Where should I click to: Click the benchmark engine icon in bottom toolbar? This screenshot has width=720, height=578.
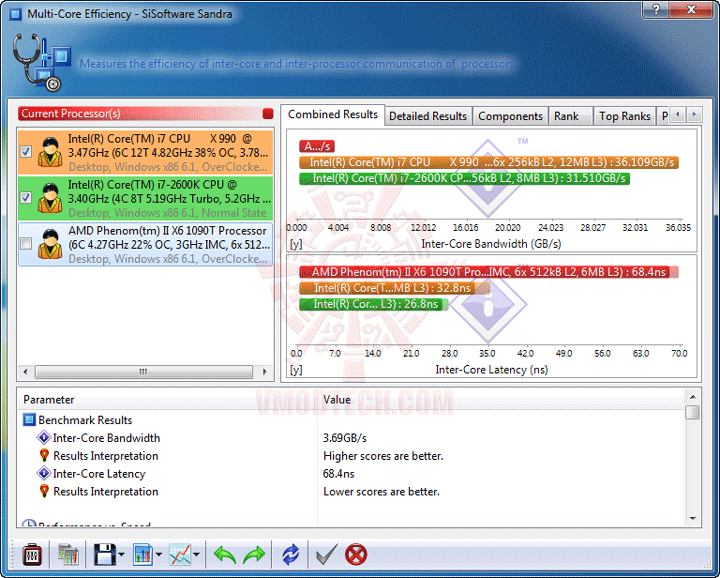tap(32, 555)
